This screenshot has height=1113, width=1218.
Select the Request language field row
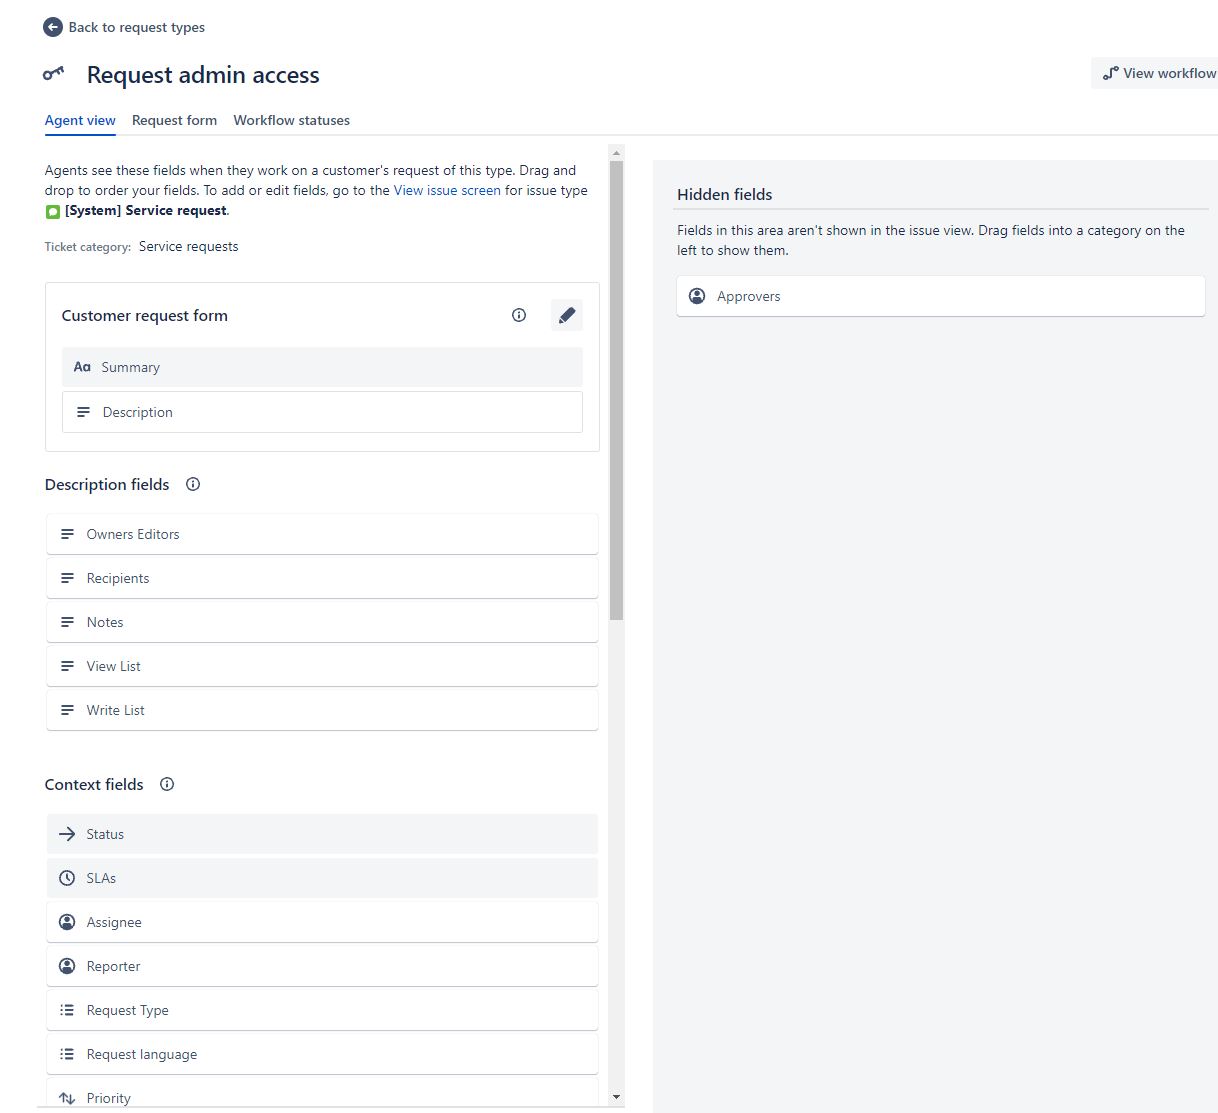(322, 1054)
